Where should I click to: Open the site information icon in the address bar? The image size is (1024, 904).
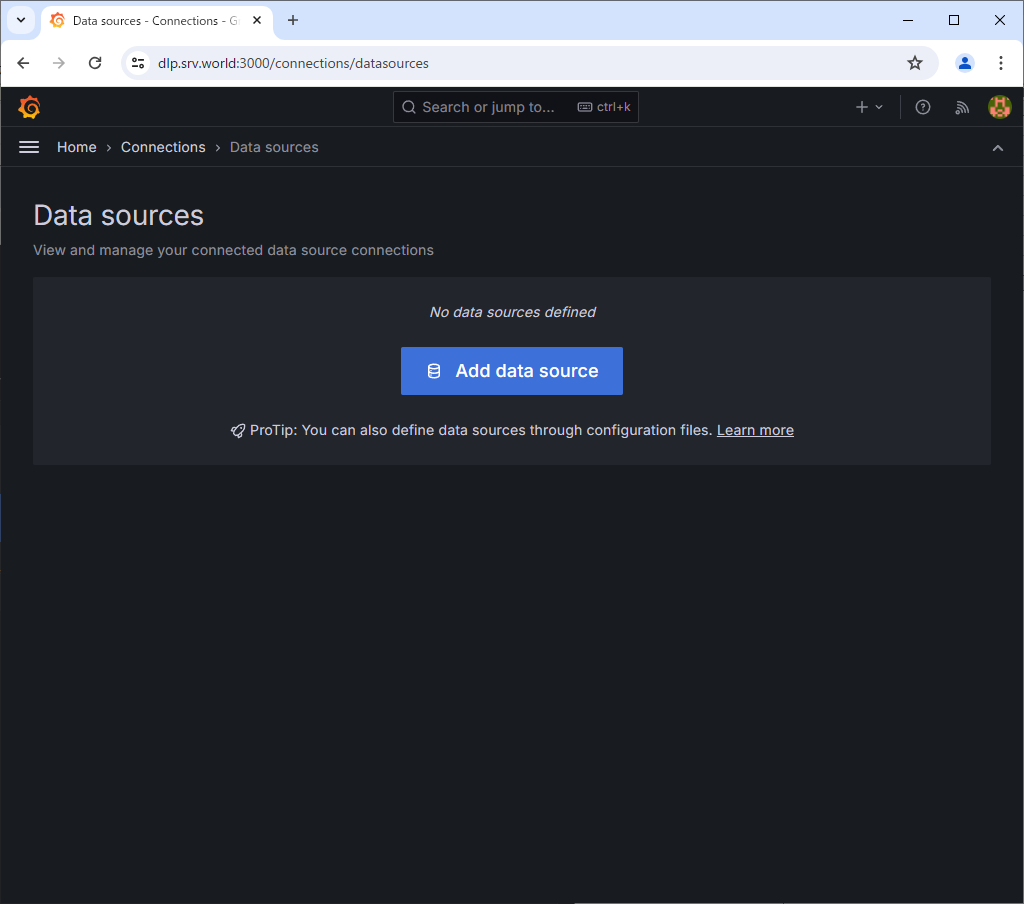138,63
